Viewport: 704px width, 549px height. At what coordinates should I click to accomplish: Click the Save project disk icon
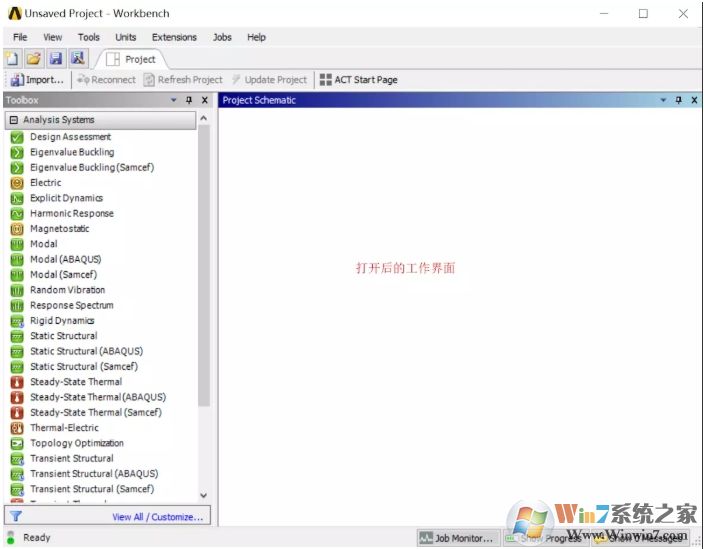click(x=56, y=59)
